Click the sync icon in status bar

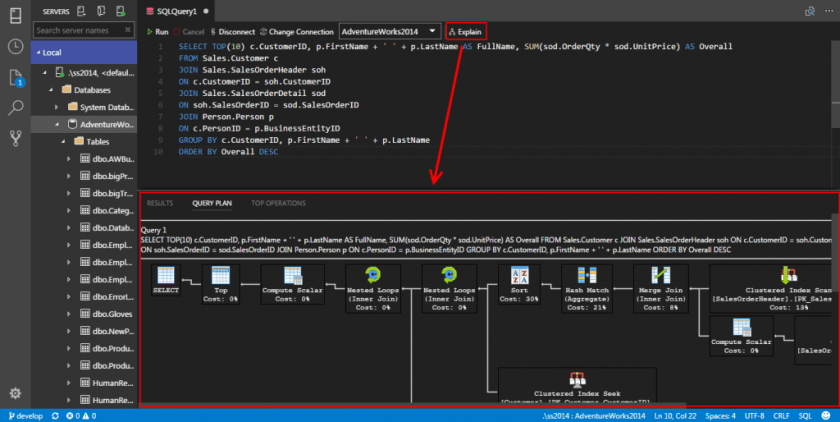click(55, 416)
